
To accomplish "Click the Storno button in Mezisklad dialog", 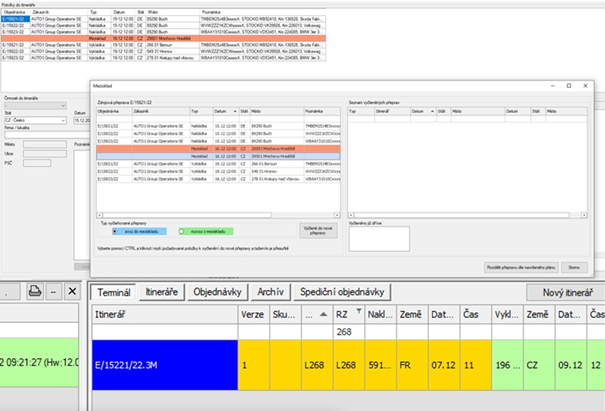I will pos(575,267).
